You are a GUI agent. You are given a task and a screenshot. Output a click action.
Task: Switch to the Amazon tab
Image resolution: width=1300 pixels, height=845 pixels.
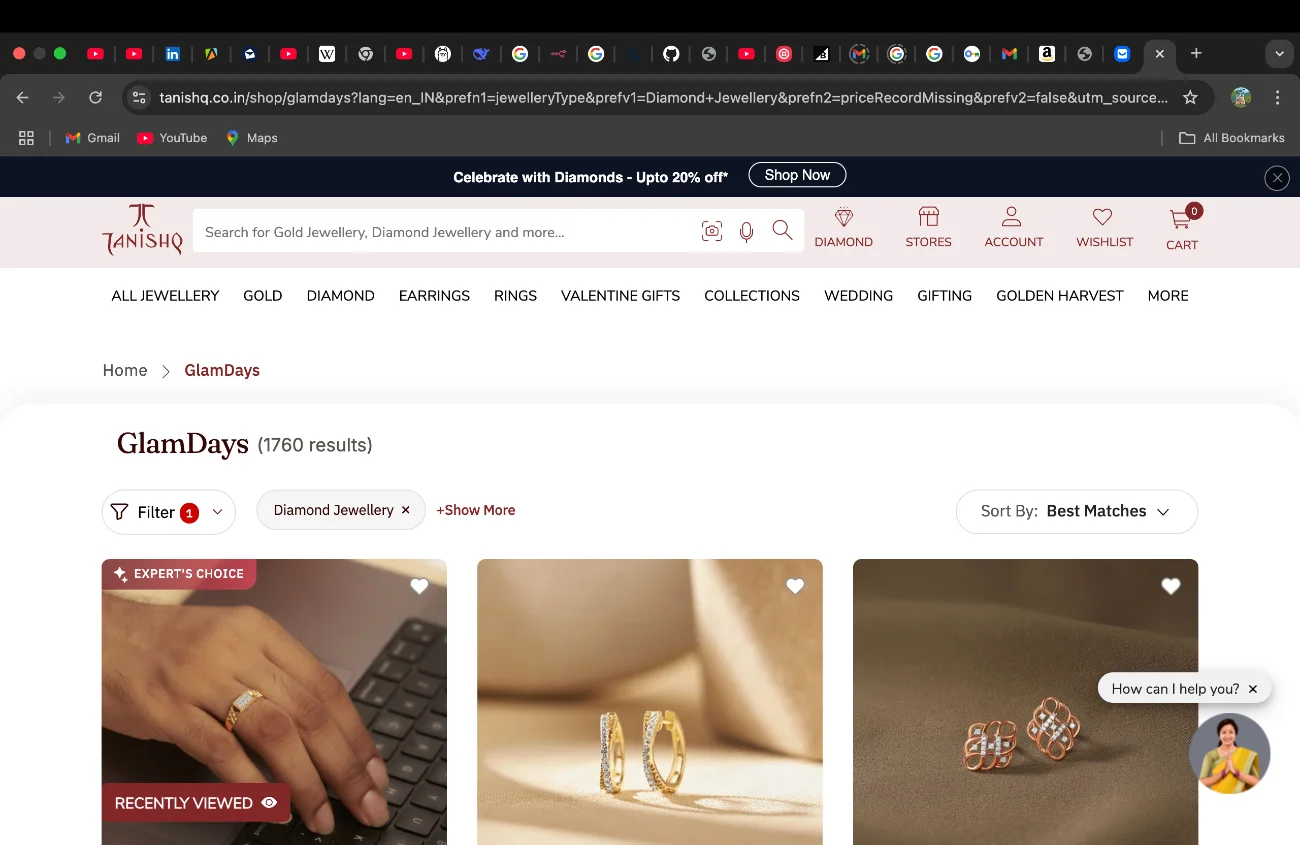pyautogui.click(x=1047, y=54)
